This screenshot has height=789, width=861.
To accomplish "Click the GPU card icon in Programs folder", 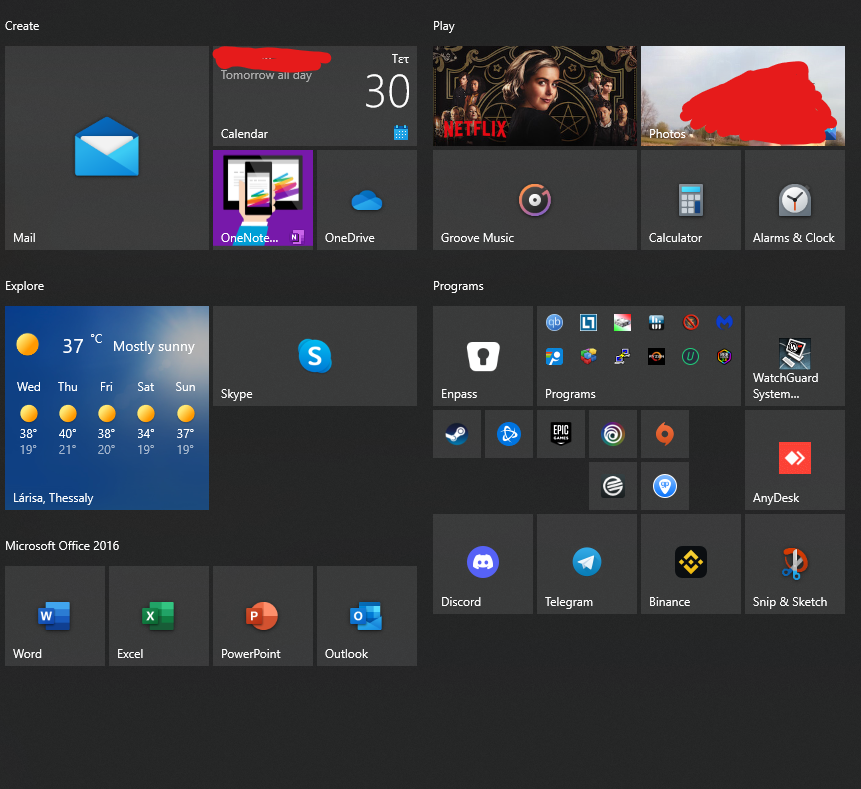I will (x=622, y=322).
